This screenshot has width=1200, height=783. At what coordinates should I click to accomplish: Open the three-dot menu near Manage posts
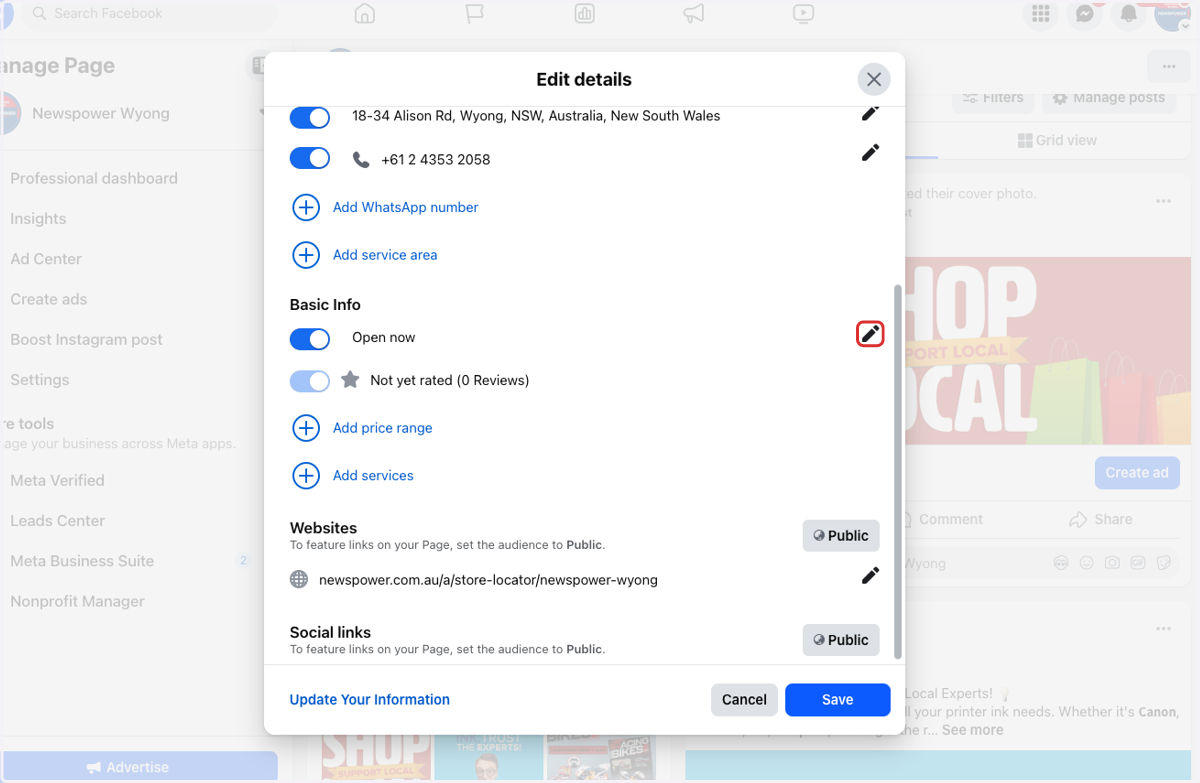1168,67
